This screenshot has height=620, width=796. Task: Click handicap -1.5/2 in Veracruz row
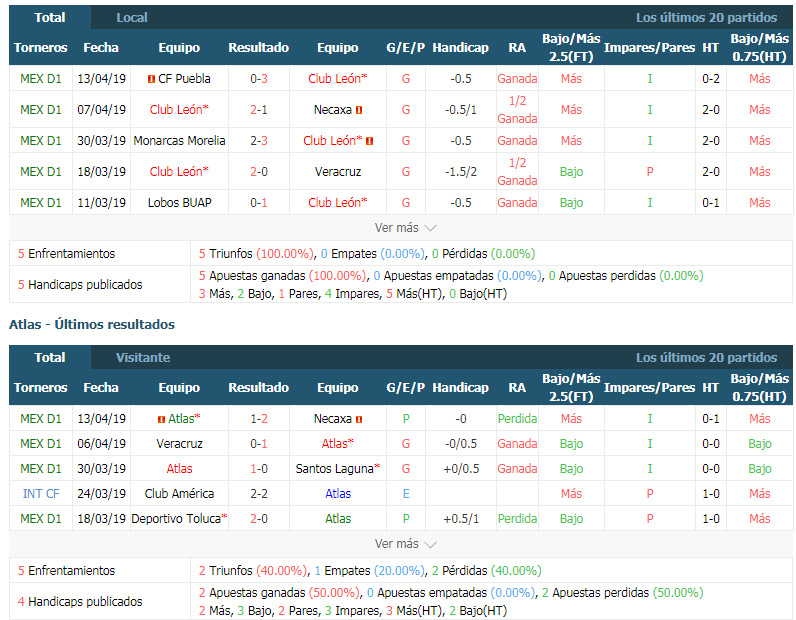461,172
